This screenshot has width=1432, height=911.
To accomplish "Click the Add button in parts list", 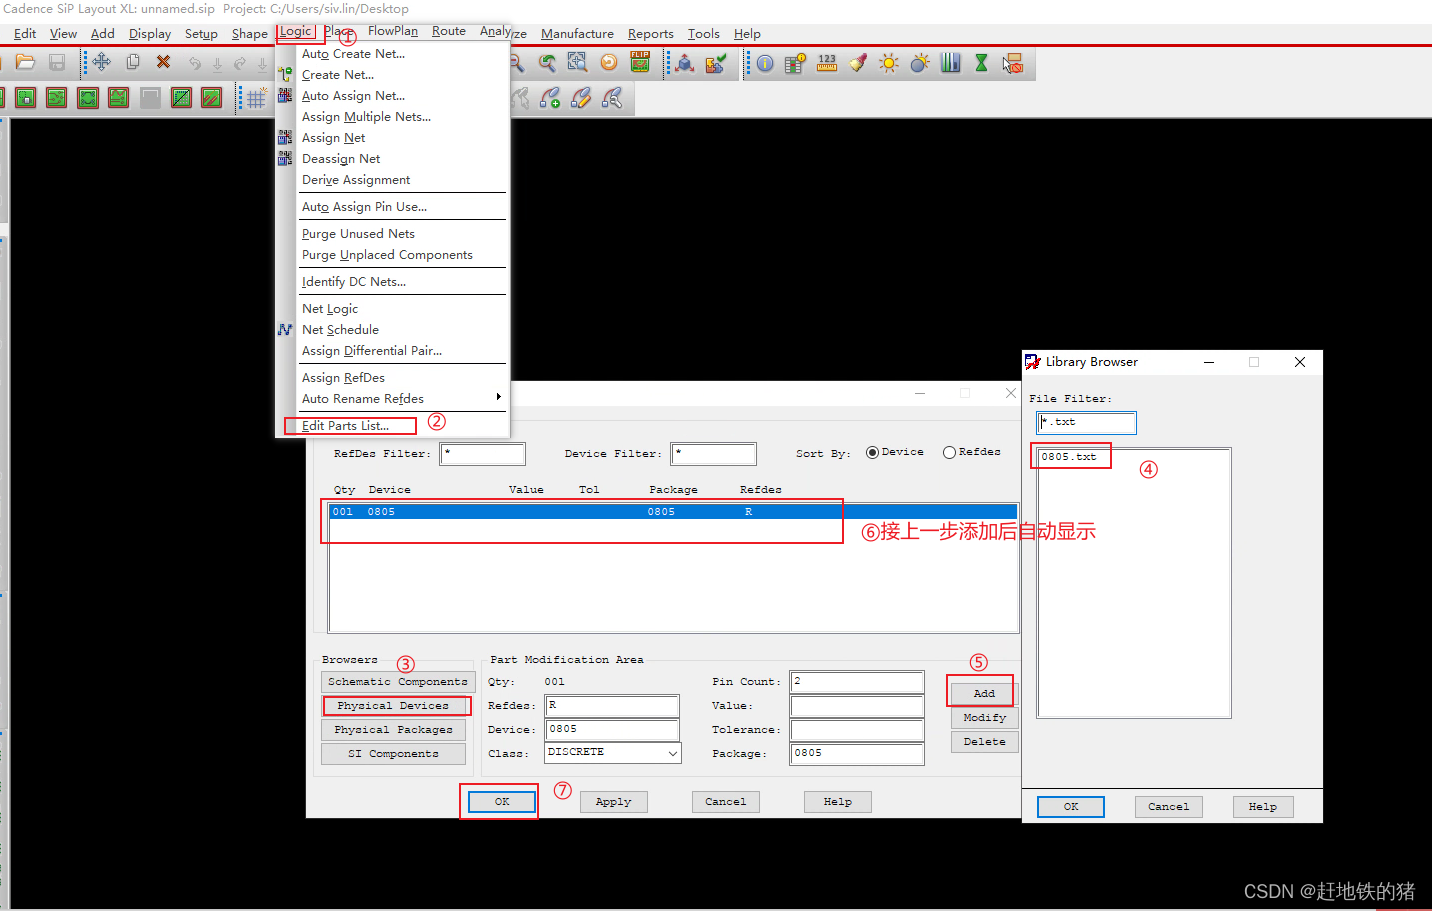I will [x=984, y=694].
